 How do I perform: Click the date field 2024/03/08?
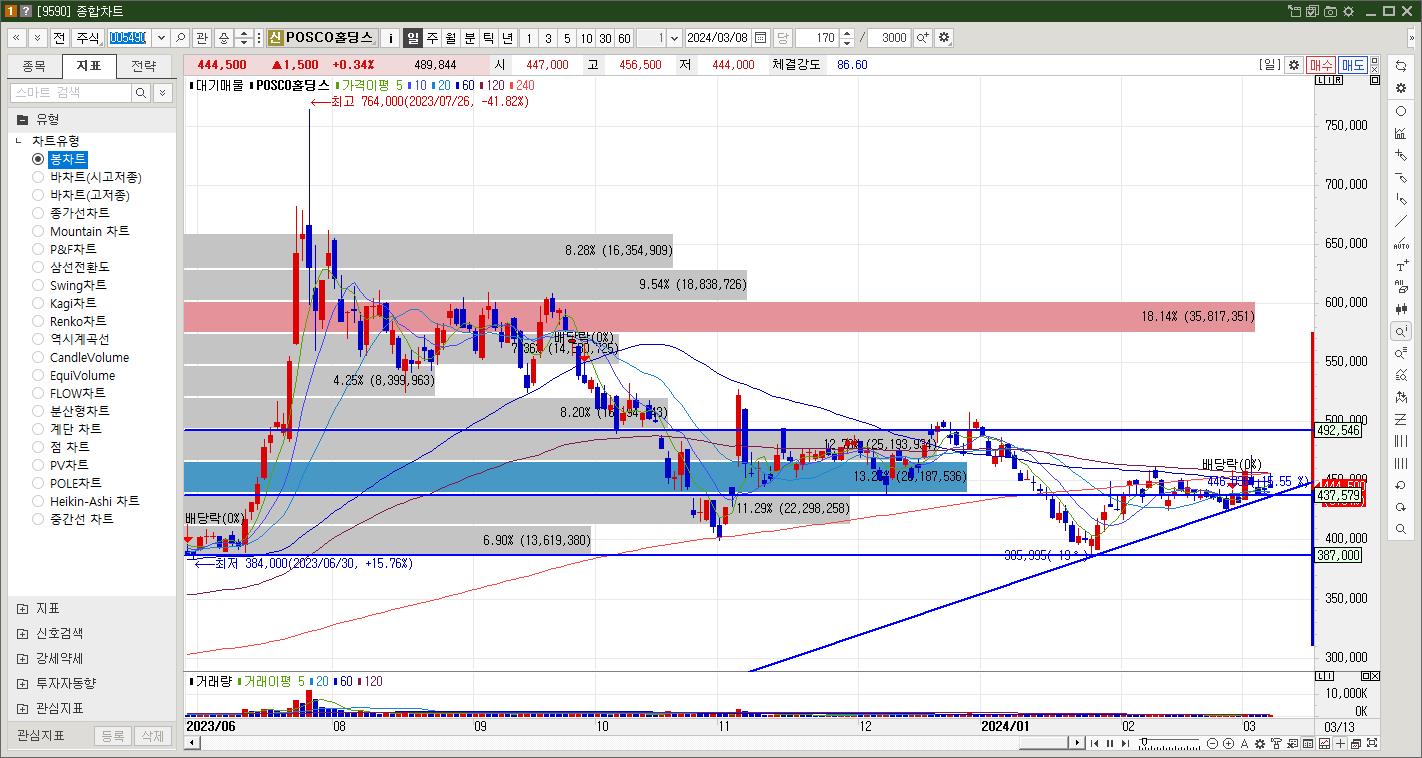coord(718,38)
